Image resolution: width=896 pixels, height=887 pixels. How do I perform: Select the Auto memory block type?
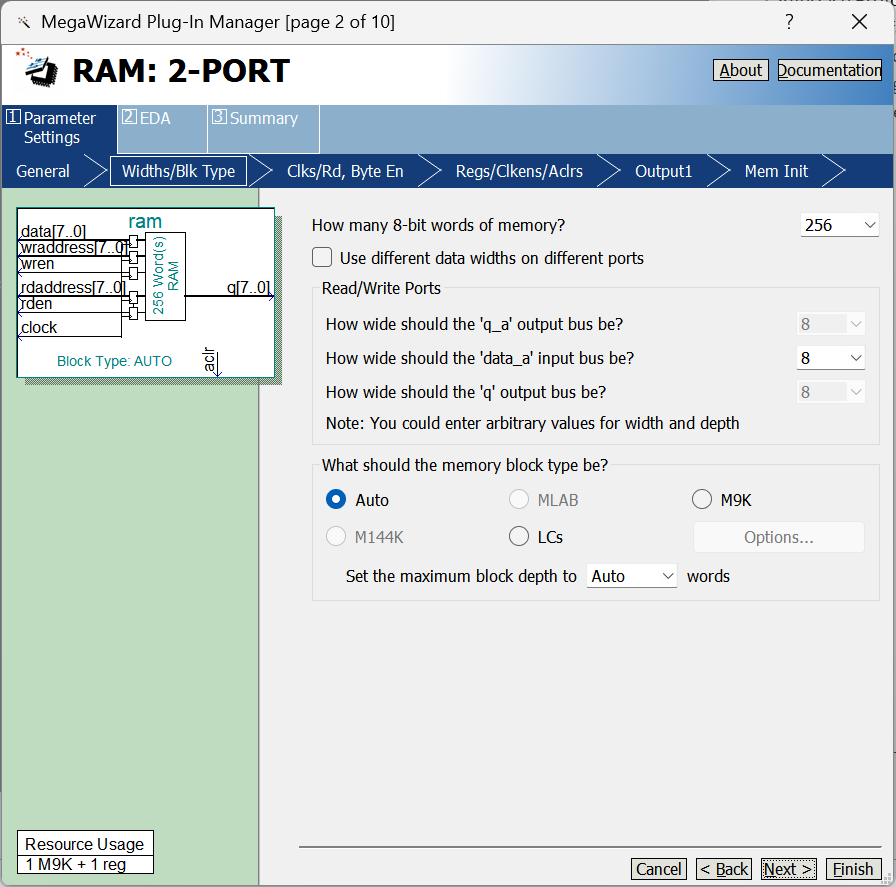[x=336, y=499]
